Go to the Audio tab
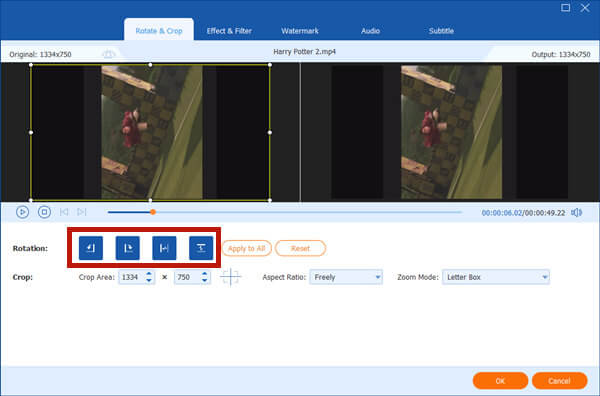Screen dimensions: 600x396 point(370,31)
